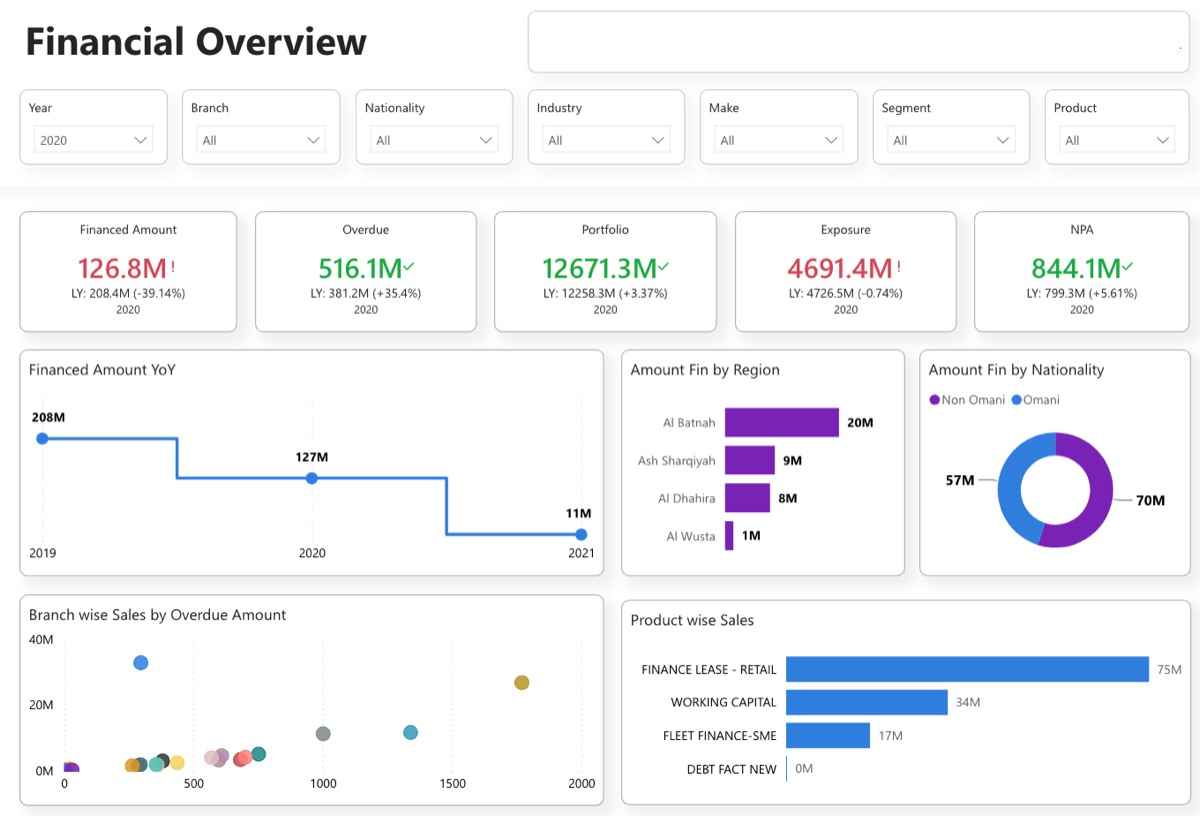Screen dimensions: 1200x816
Task: Click the purple scatter dot near zero
Action: coord(70,769)
